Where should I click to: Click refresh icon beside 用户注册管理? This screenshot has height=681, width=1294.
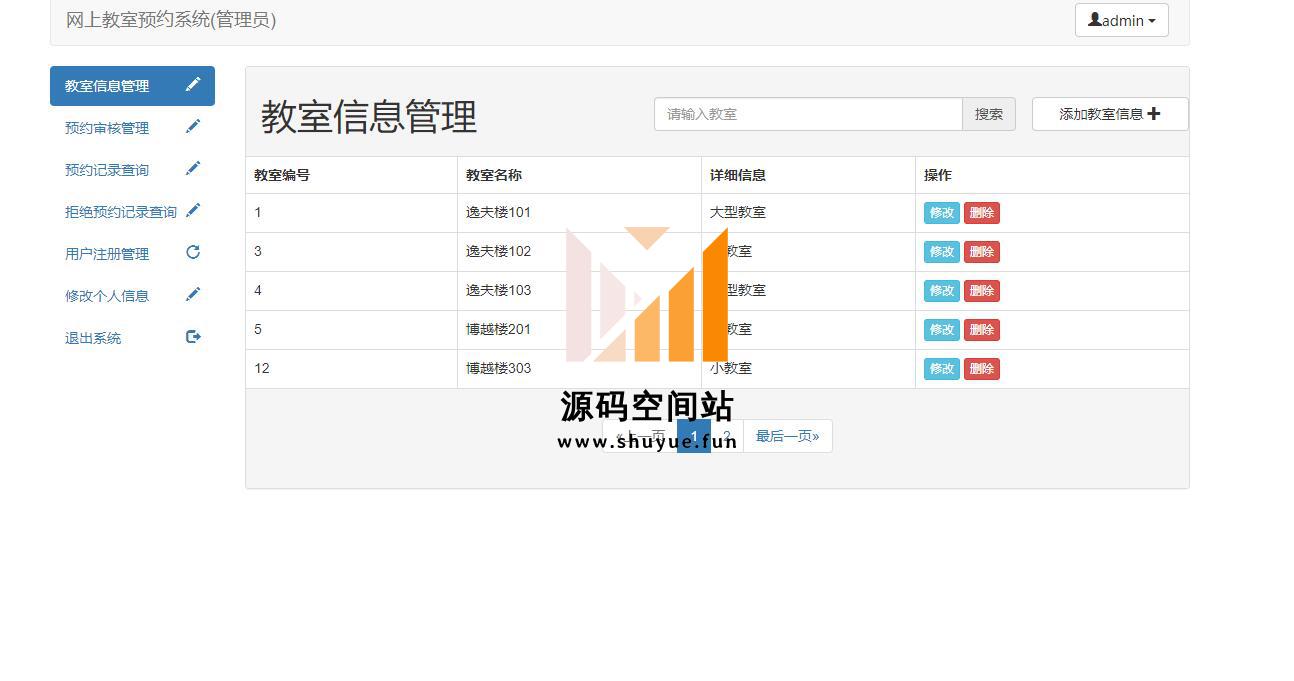tap(193, 253)
